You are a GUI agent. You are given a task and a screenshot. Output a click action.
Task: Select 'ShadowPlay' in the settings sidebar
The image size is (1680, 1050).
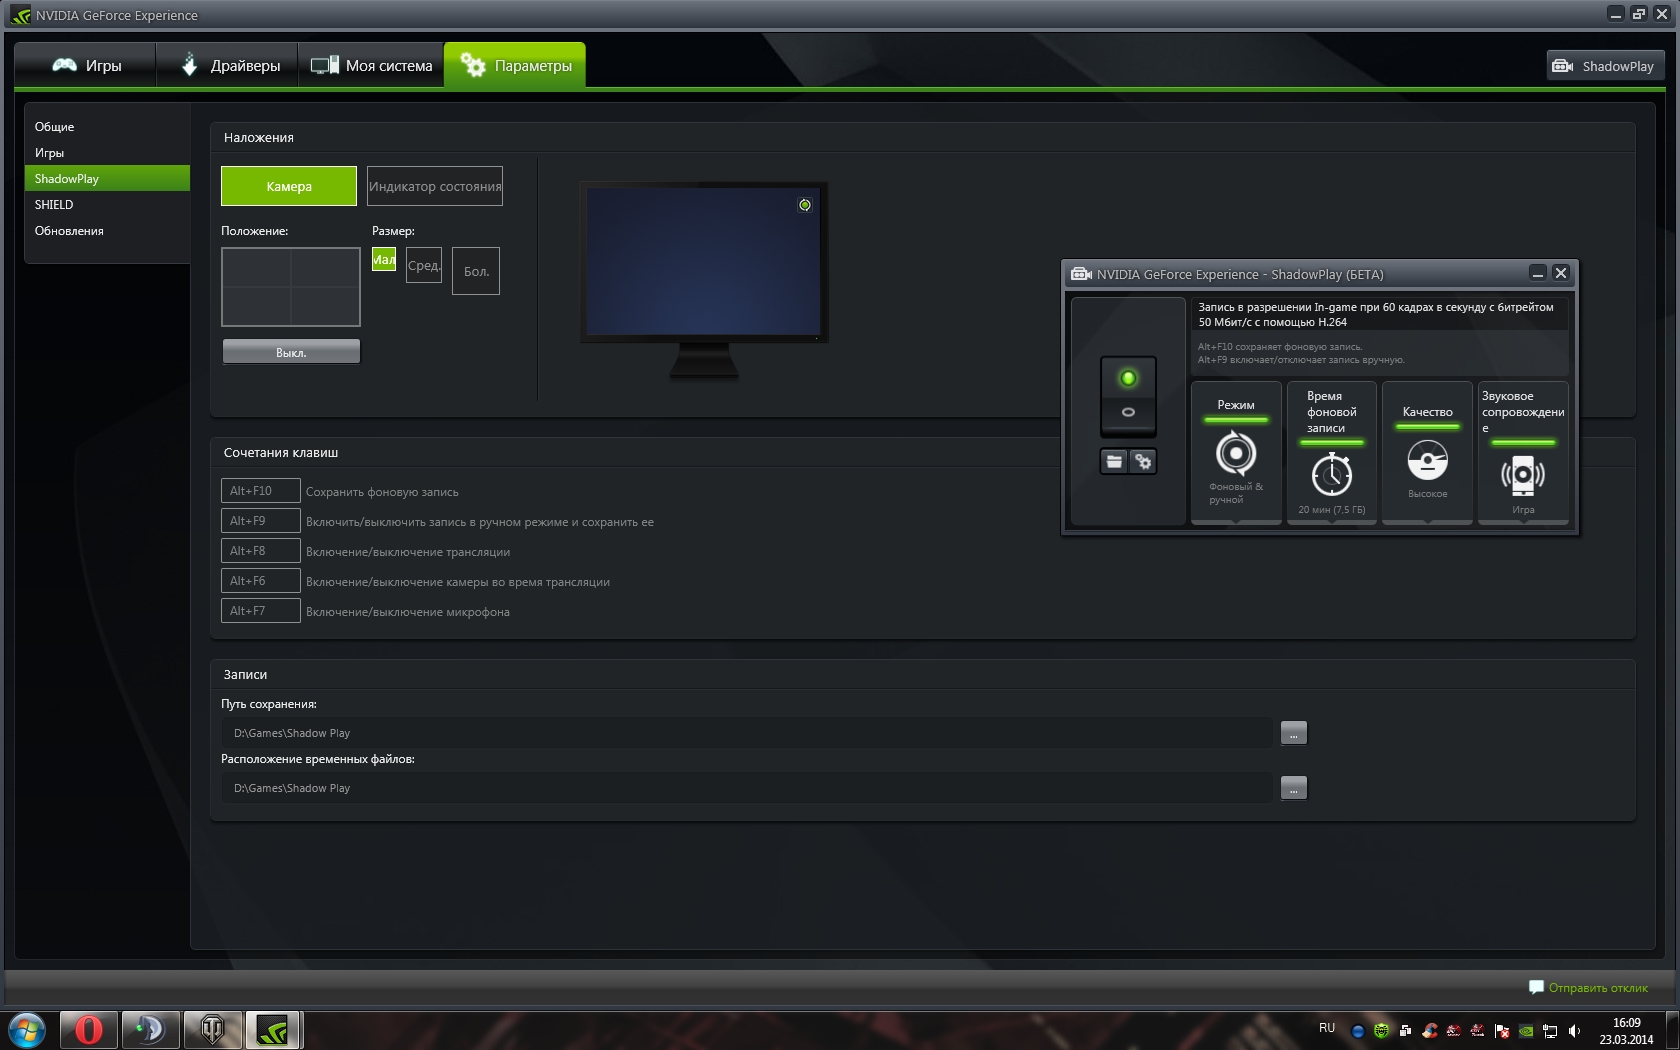pyautogui.click(x=107, y=179)
